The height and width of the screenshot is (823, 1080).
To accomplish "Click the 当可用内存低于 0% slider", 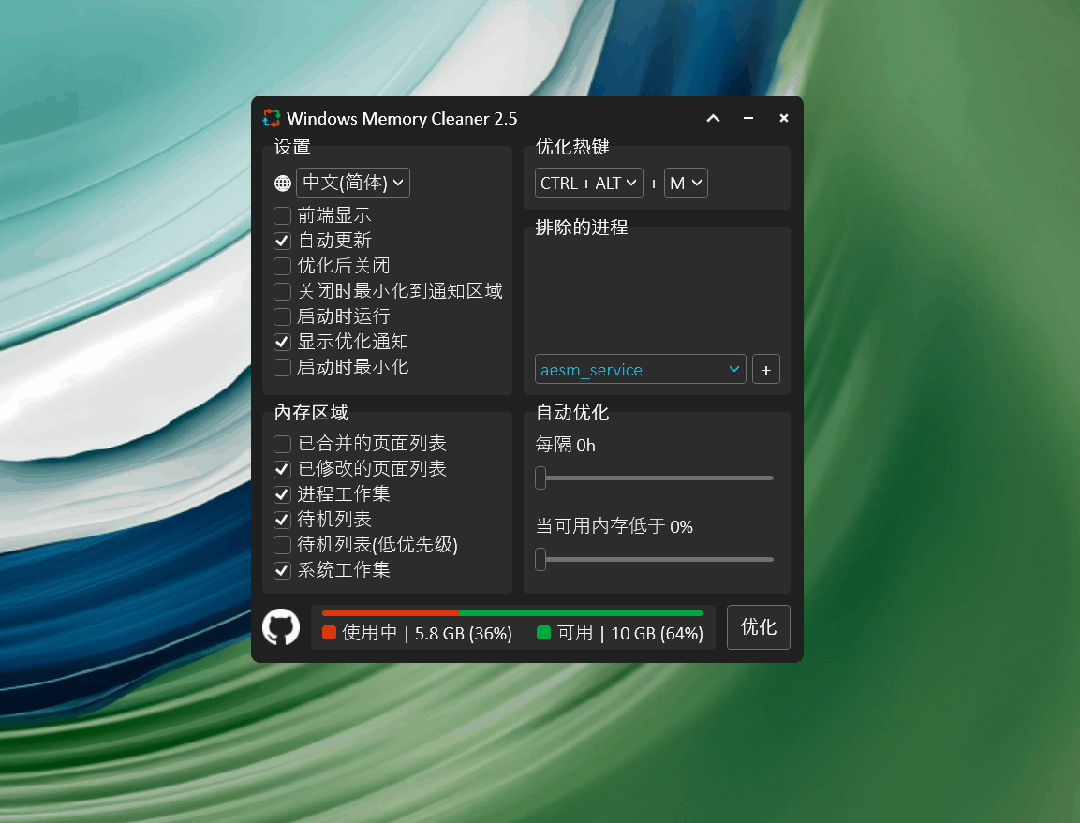I will (x=654, y=559).
